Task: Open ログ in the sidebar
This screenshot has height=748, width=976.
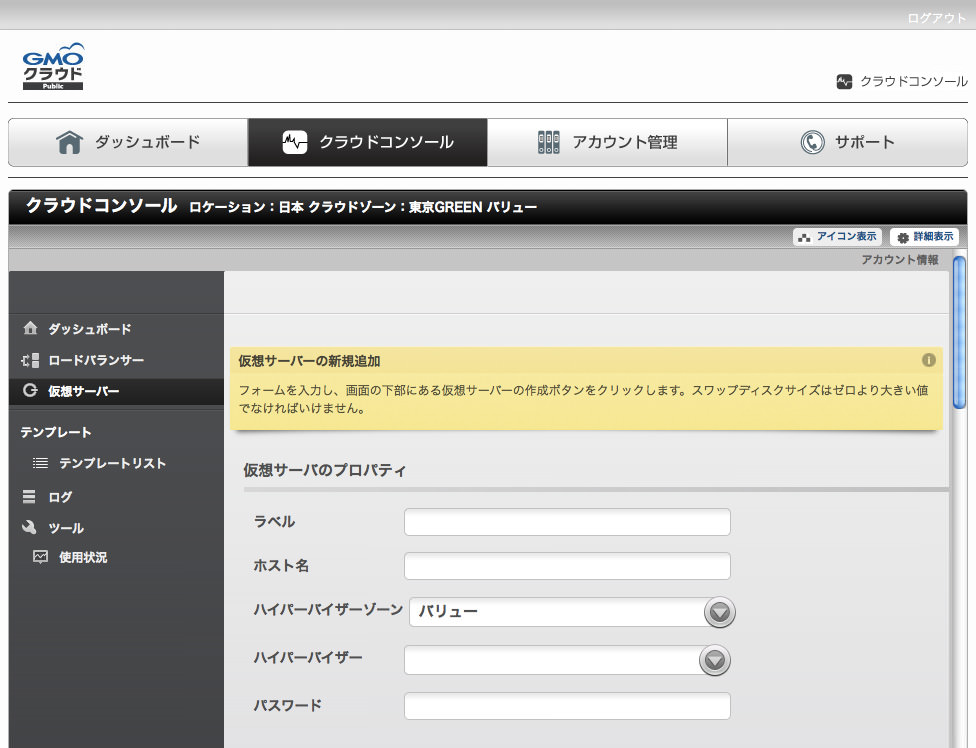Action: [x=59, y=496]
